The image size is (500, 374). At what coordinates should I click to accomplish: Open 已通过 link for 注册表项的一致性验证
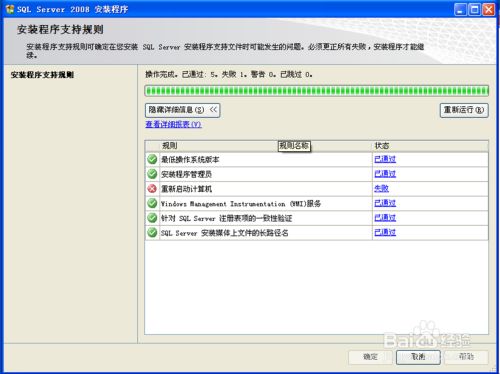point(385,218)
